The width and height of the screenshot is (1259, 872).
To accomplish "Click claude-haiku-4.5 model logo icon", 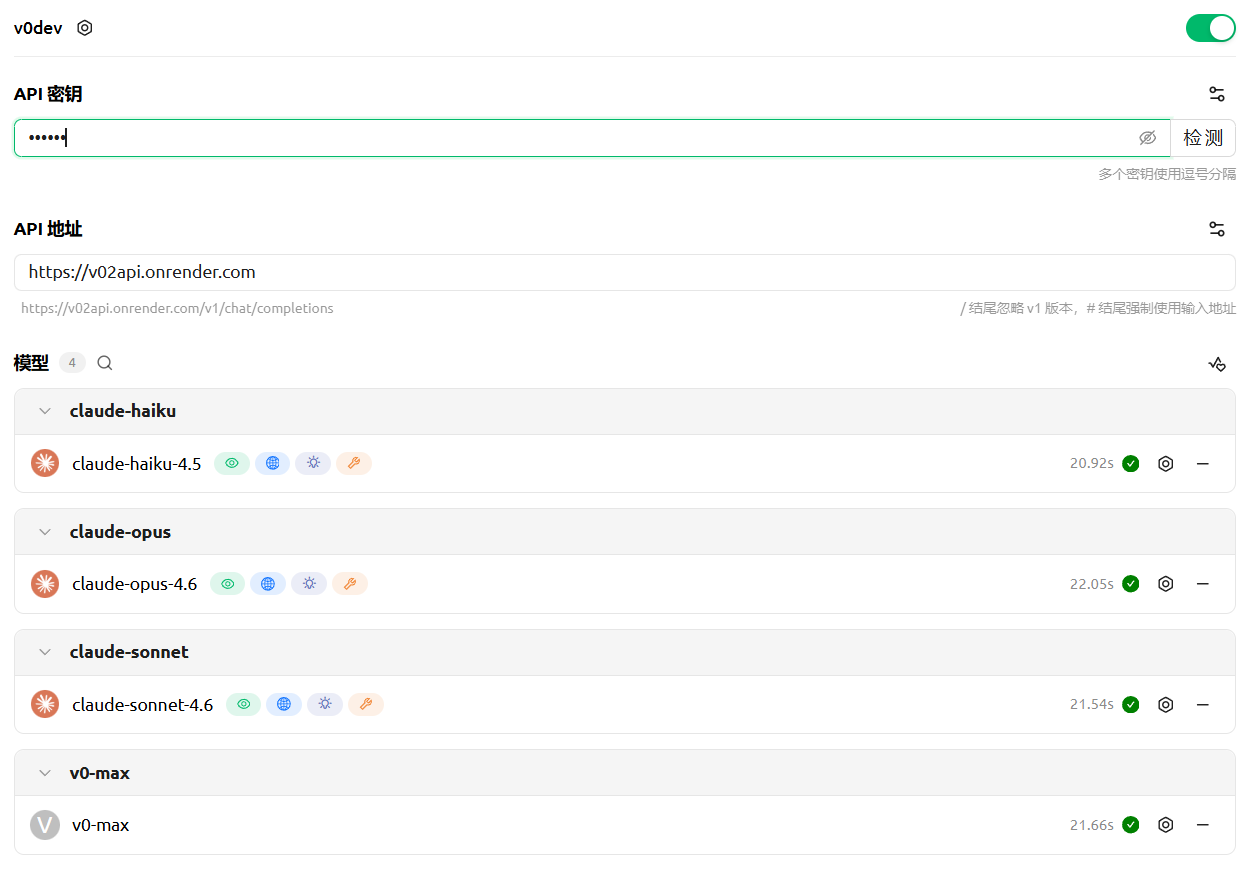I will click(45, 463).
